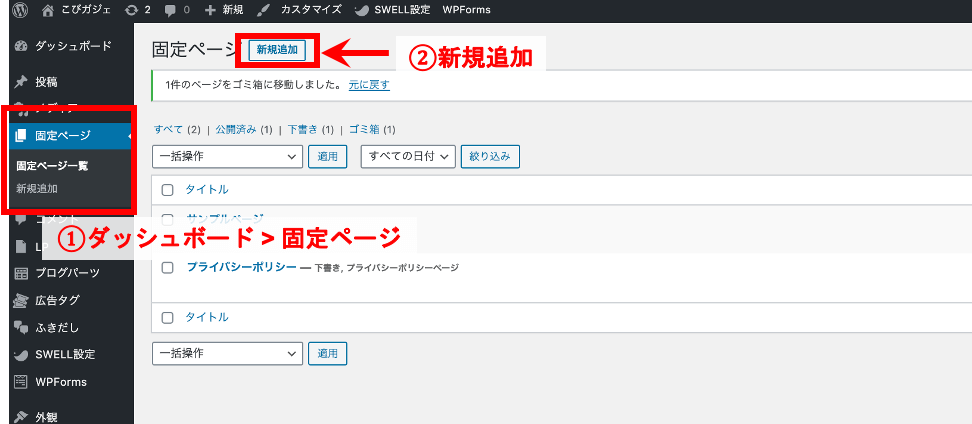The height and width of the screenshot is (424, 972).
Task: Click the 新規追加 button beside the page title
Action: [277, 50]
